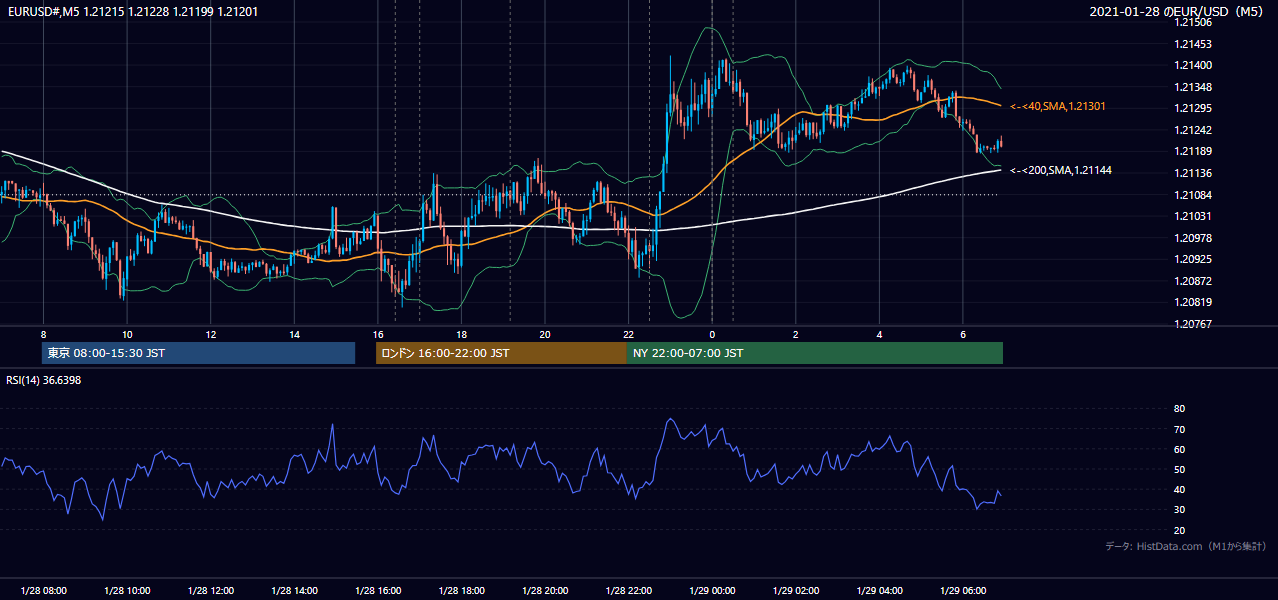Viewport: 1278px width, 600px height.
Task: Click hour '16' on the price chart time axis
Action: click(378, 334)
